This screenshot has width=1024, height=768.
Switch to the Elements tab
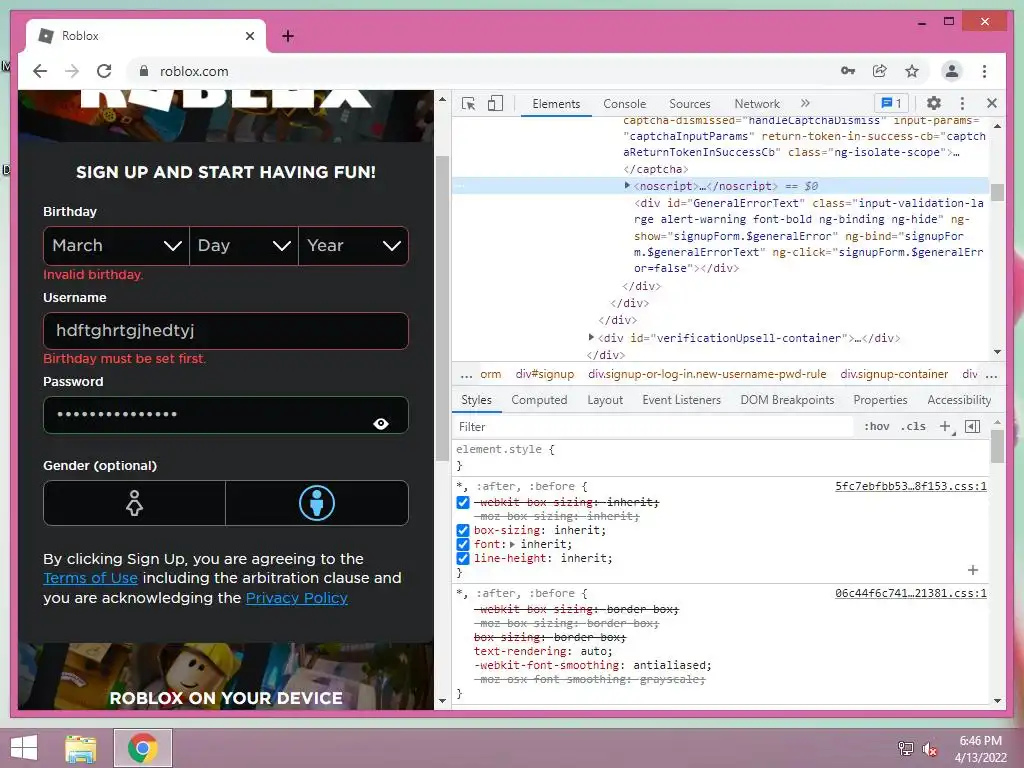pos(556,104)
